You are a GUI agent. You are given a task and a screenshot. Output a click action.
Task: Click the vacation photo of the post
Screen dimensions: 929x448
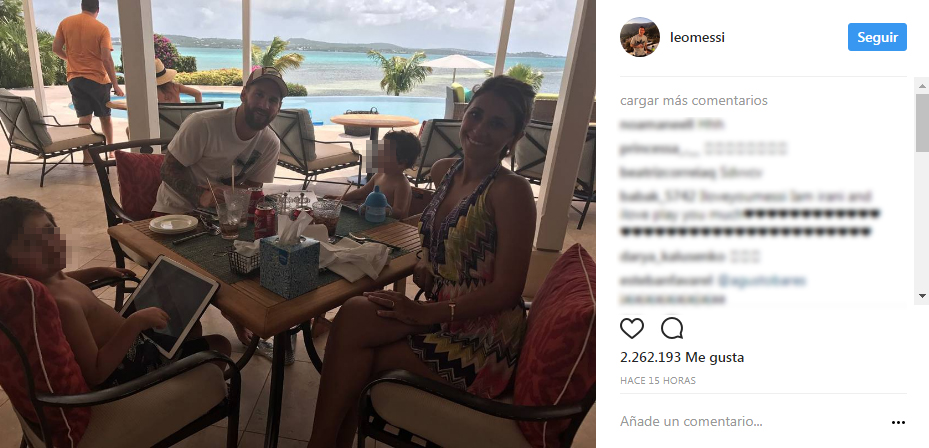click(x=297, y=224)
